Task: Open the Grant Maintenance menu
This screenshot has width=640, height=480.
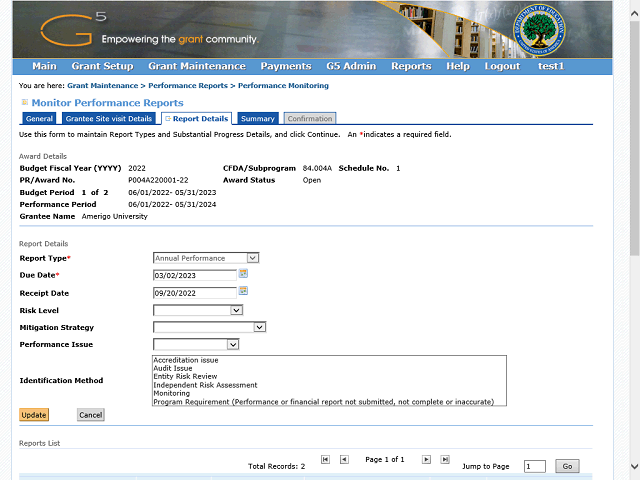Action: pos(196,66)
